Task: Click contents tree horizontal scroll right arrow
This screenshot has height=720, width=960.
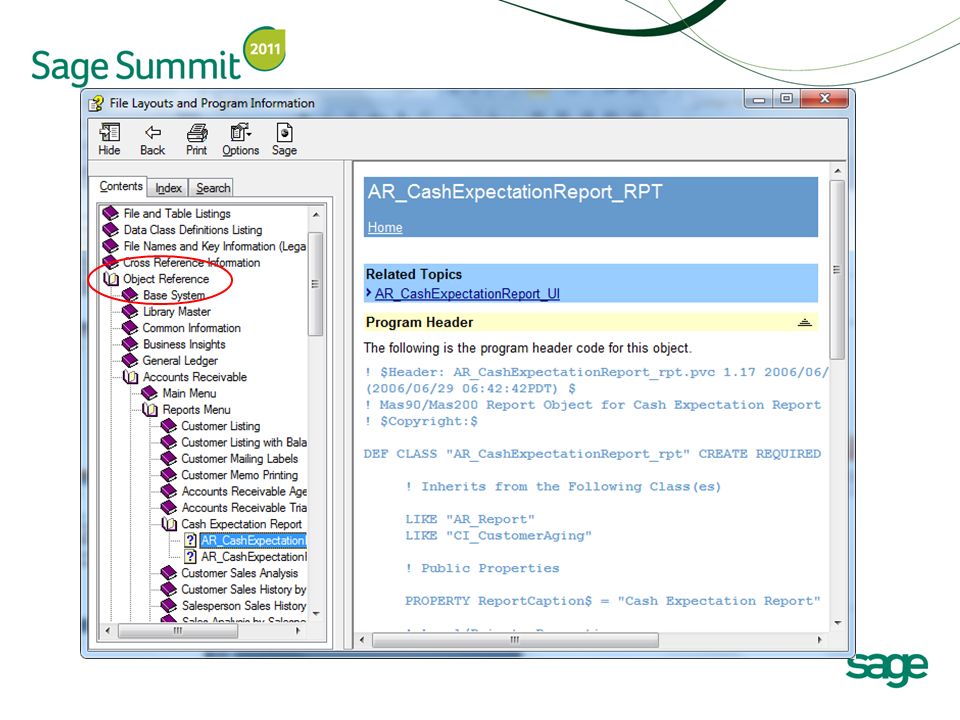Action: [x=298, y=631]
